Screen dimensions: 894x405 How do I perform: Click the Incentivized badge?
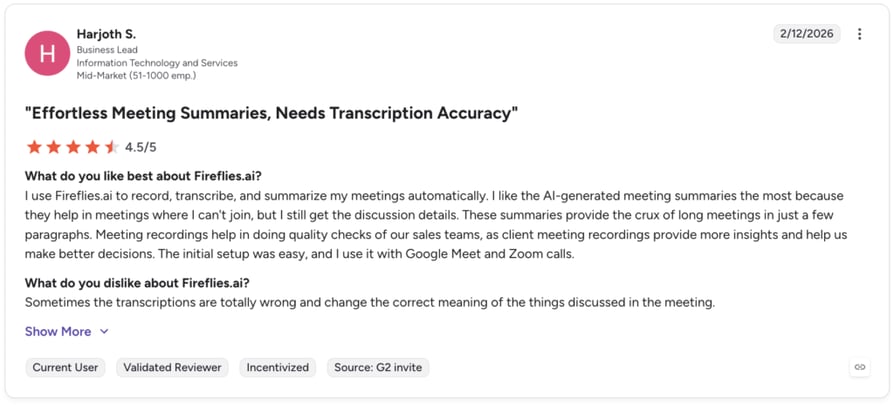278,367
